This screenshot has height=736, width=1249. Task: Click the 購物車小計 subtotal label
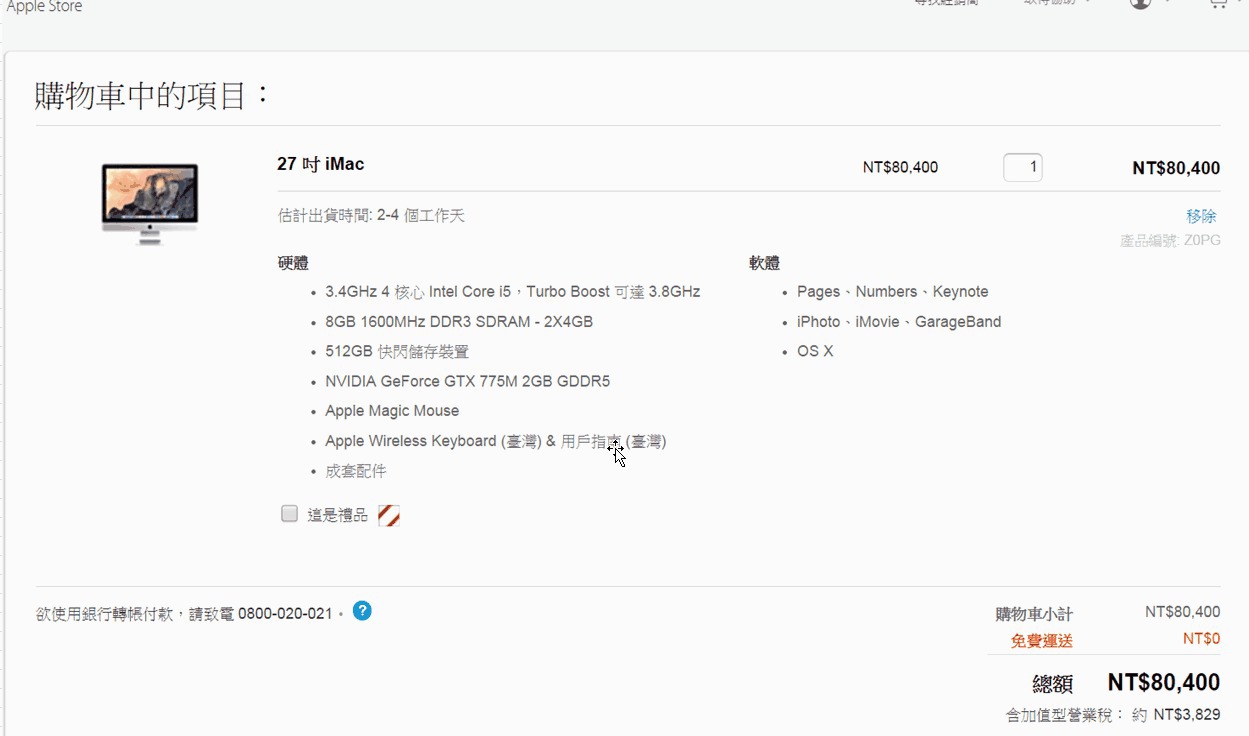click(x=1034, y=614)
